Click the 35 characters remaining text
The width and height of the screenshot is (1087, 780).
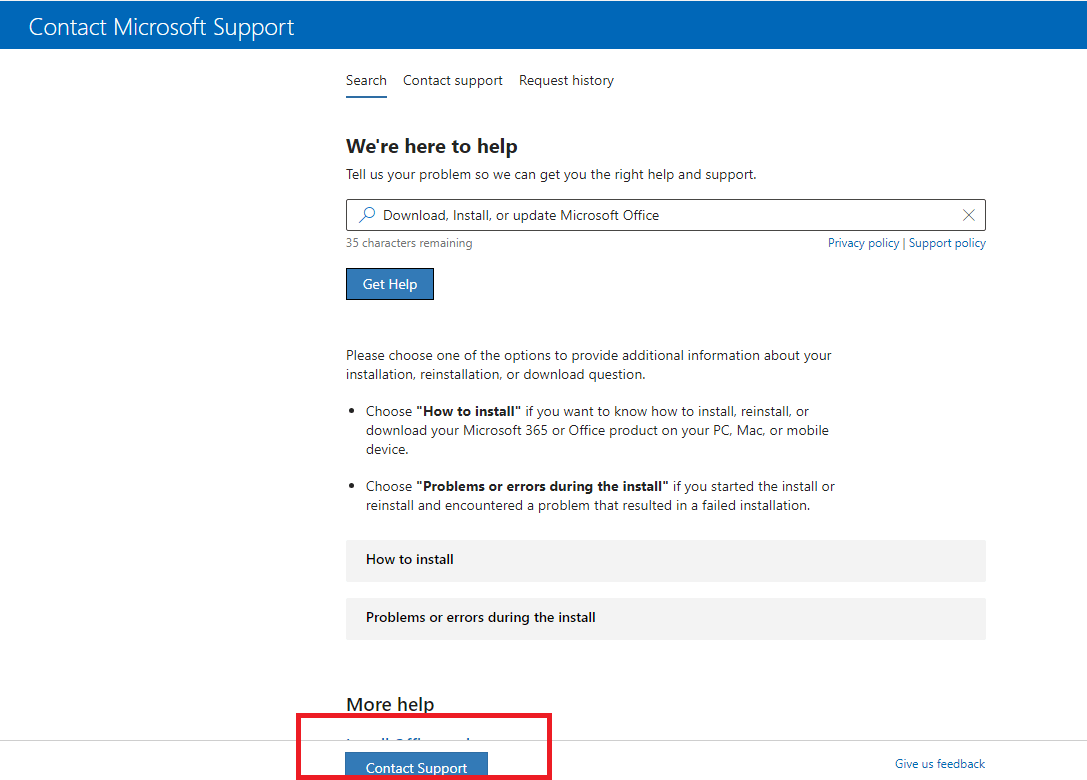[409, 243]
